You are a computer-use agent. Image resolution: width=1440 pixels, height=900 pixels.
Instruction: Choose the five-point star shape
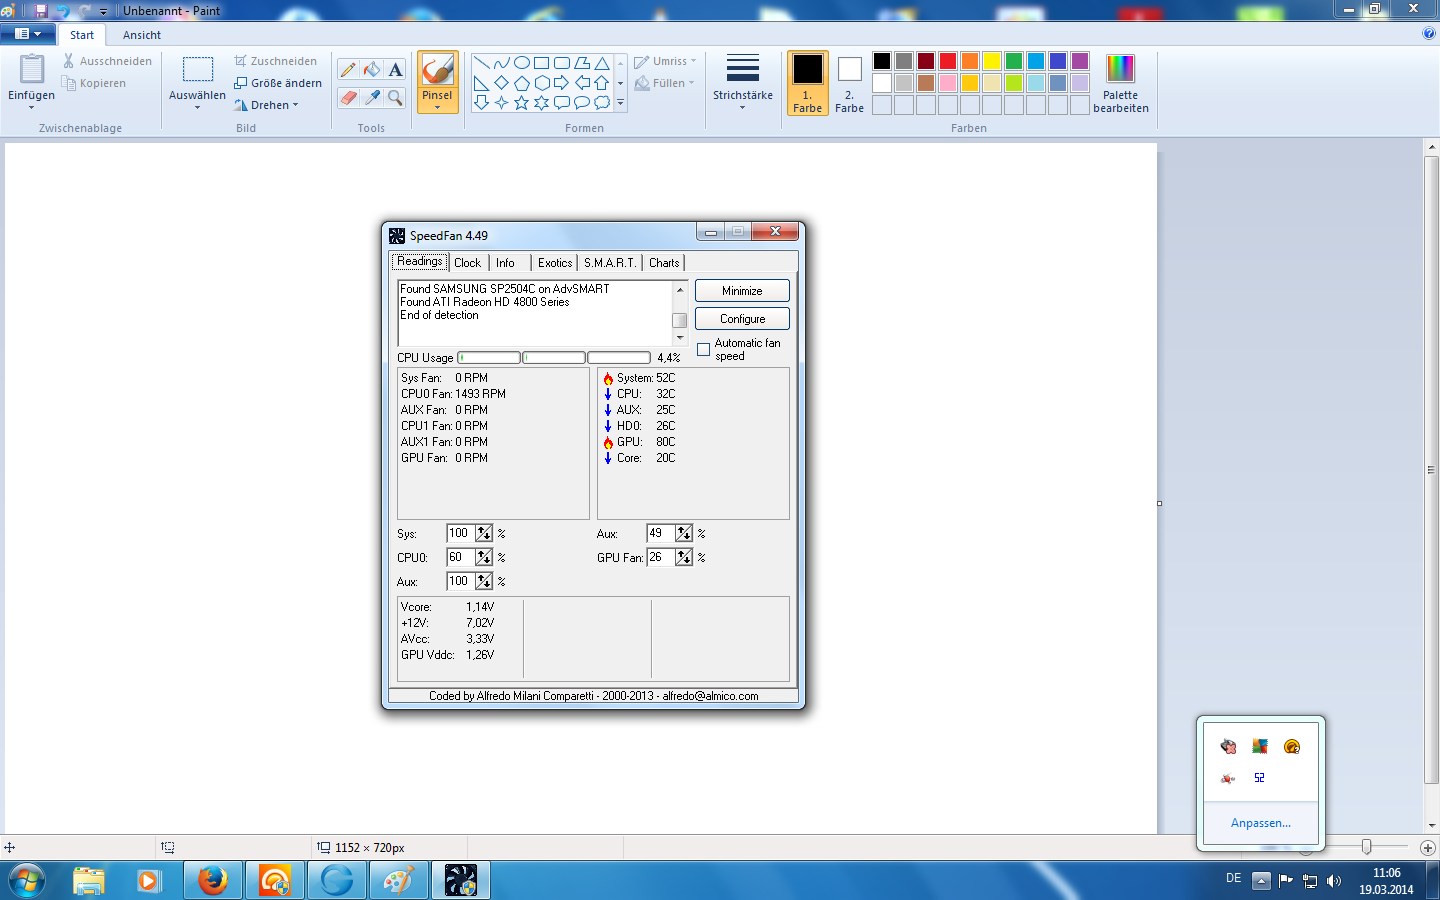coord(521,103)
